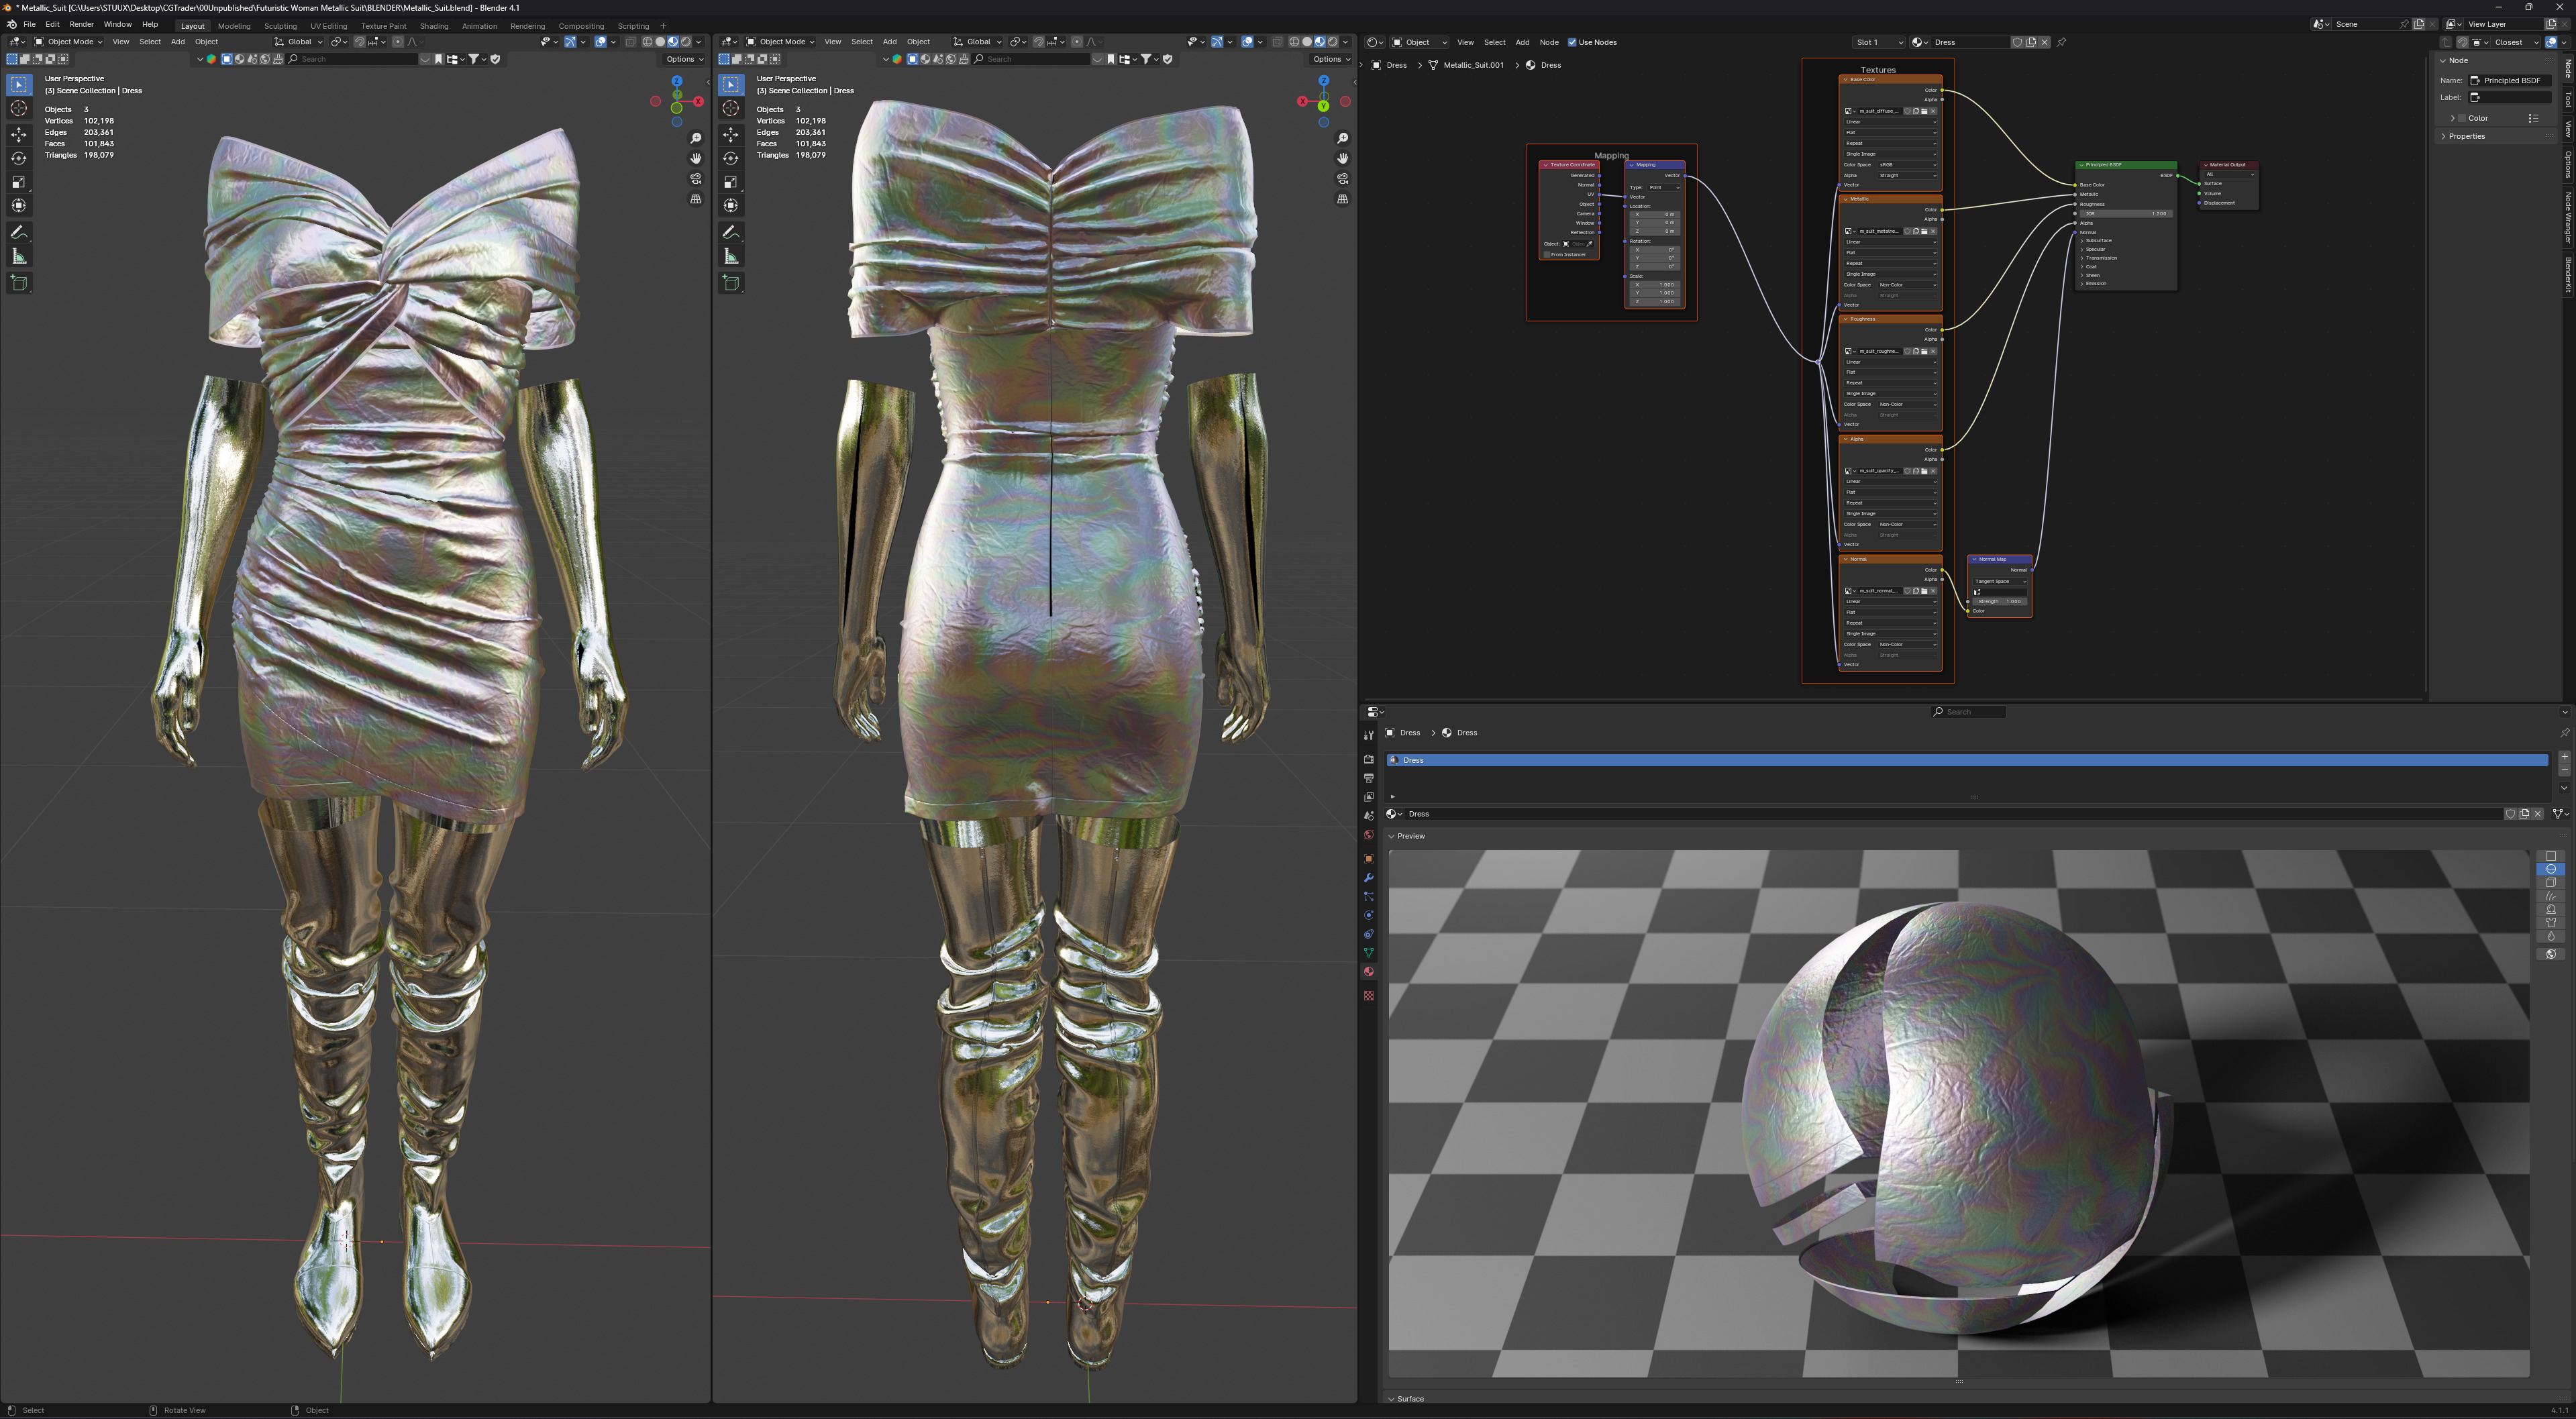Unlink Dress material in node editor header
2576x1419 pixels.
pos(2045,42)
